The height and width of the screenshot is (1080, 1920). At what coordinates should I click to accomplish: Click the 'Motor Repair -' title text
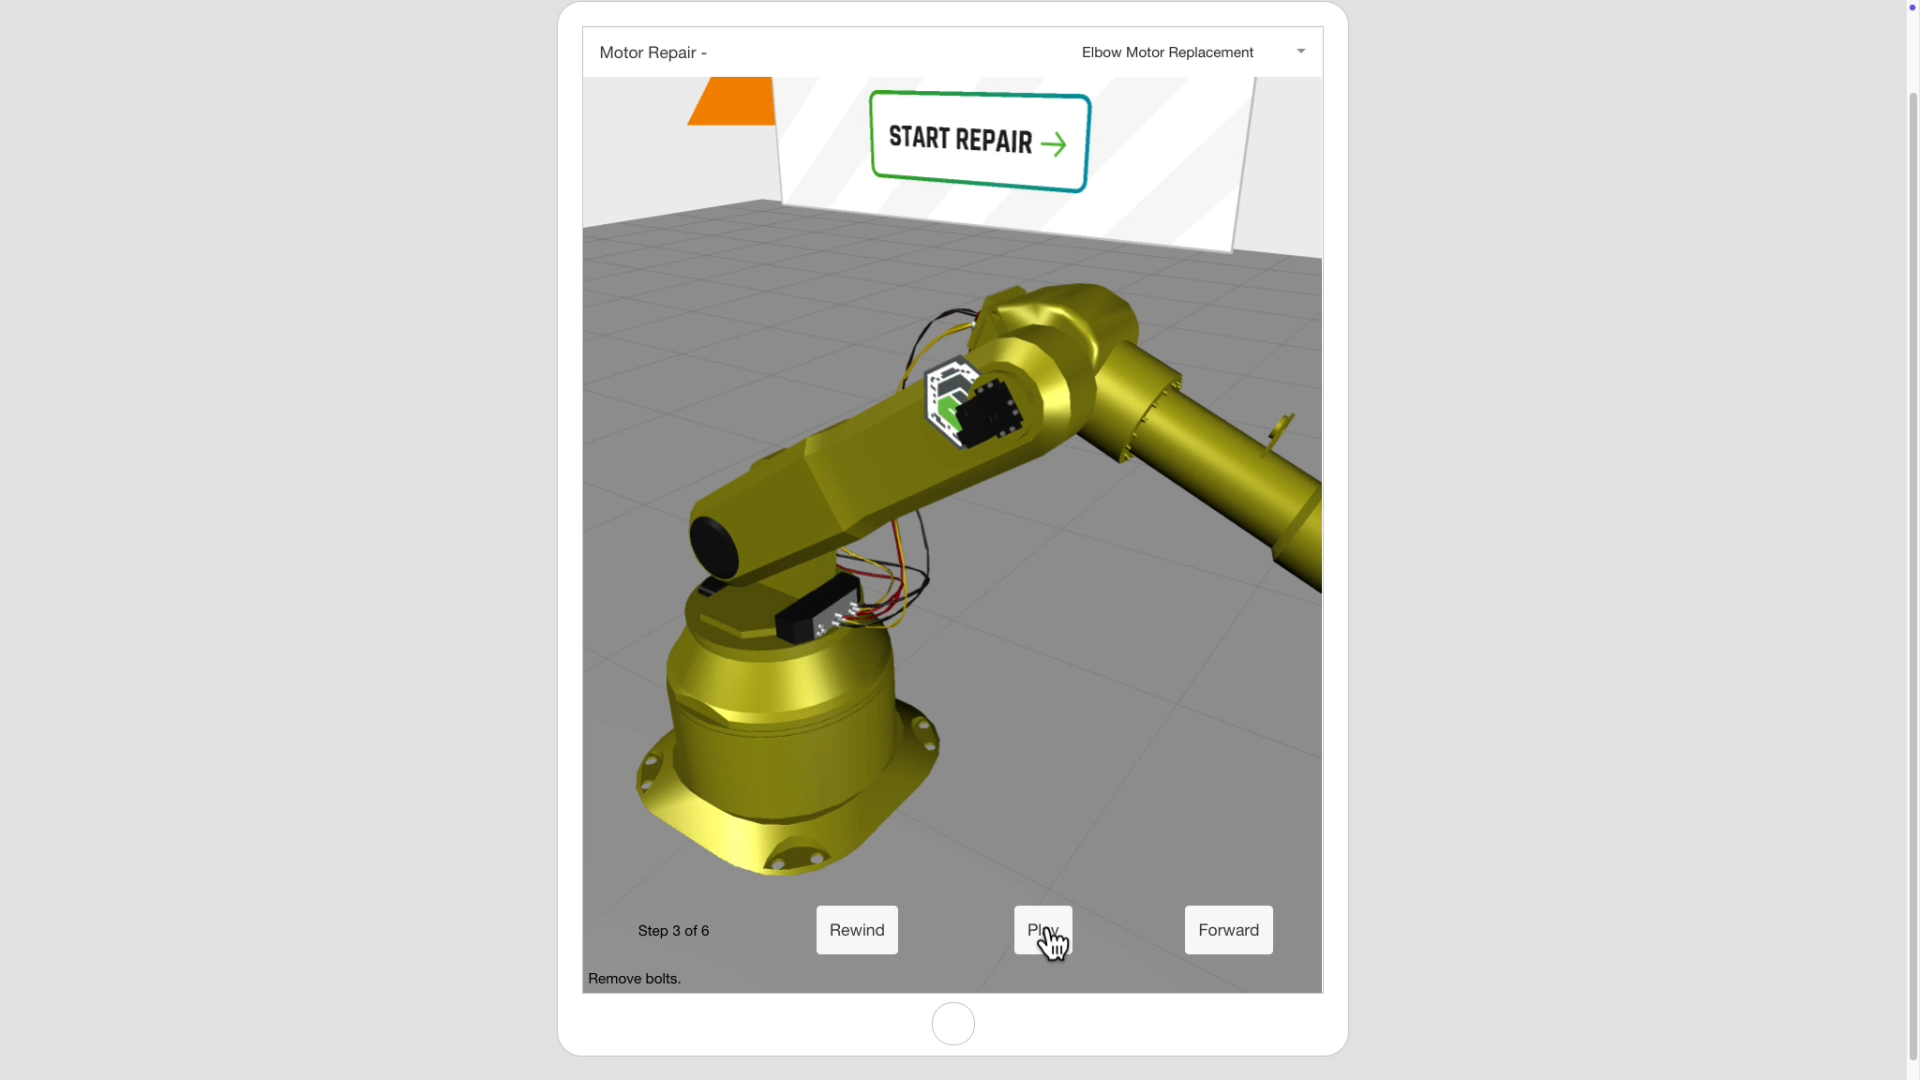pyautogui.click(x=653, y=53)
